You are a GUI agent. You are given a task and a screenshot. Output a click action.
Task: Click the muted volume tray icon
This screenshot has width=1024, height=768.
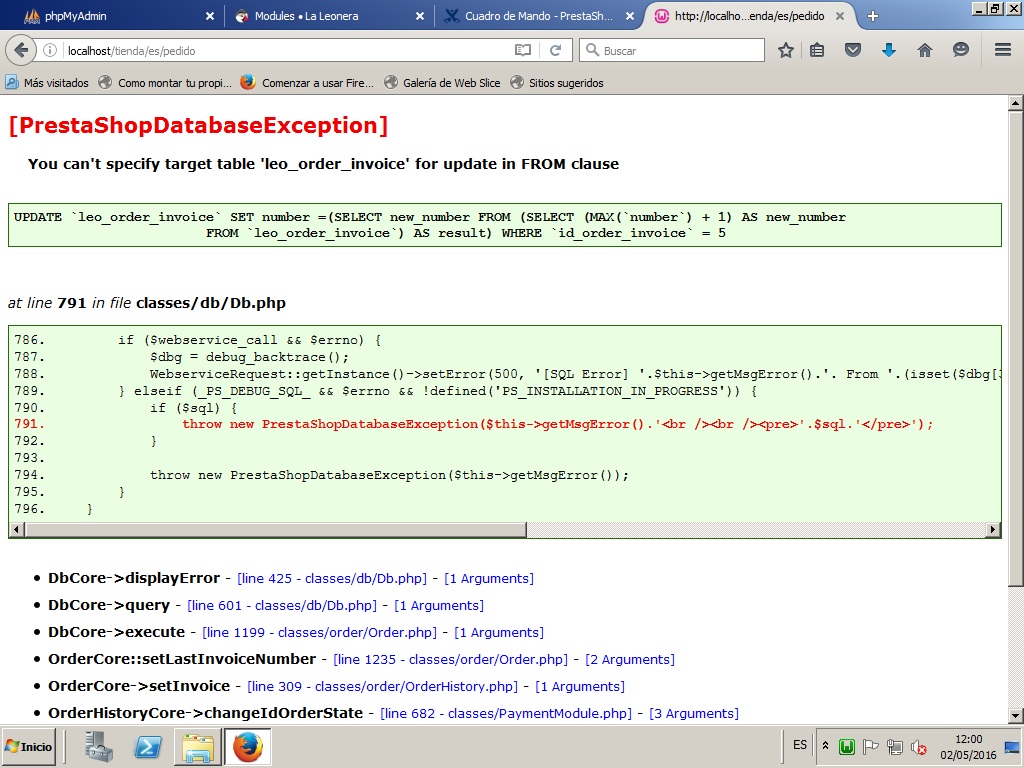coord(919,746)
